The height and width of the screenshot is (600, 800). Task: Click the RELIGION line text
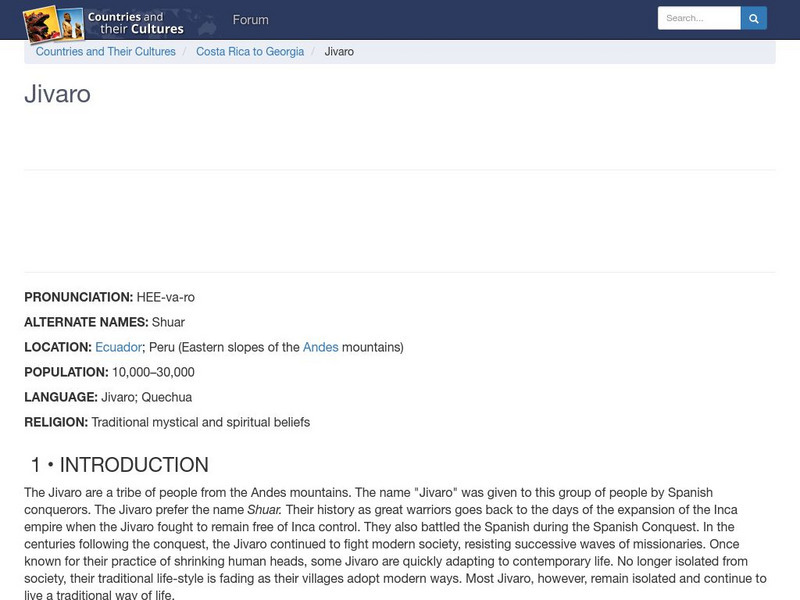click(x=167, y=422)
